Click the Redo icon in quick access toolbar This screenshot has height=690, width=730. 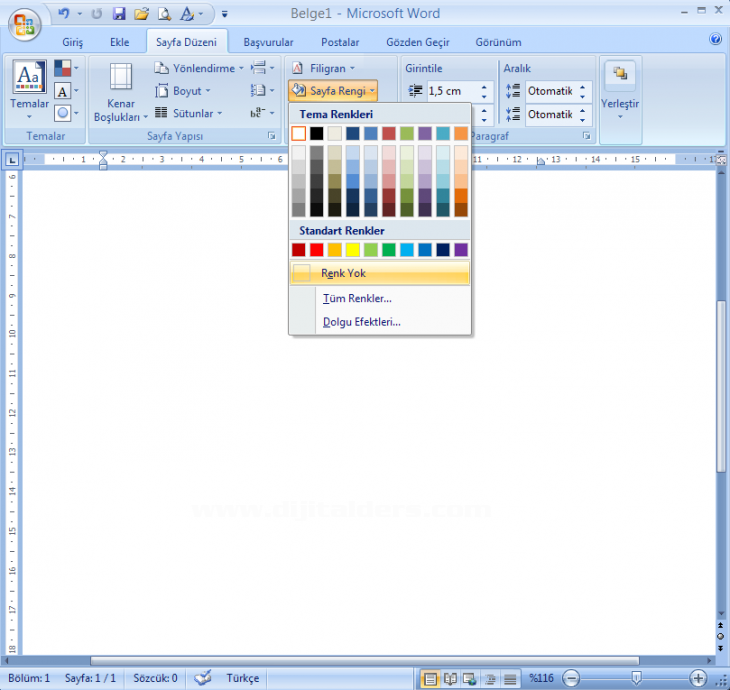(96, 14)
